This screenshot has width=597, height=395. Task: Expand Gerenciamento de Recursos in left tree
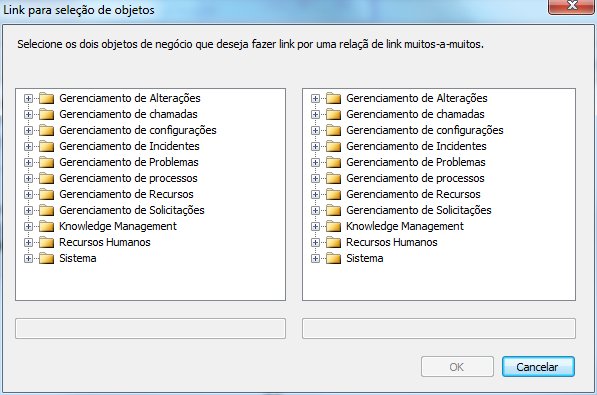(x=28, y=194)
